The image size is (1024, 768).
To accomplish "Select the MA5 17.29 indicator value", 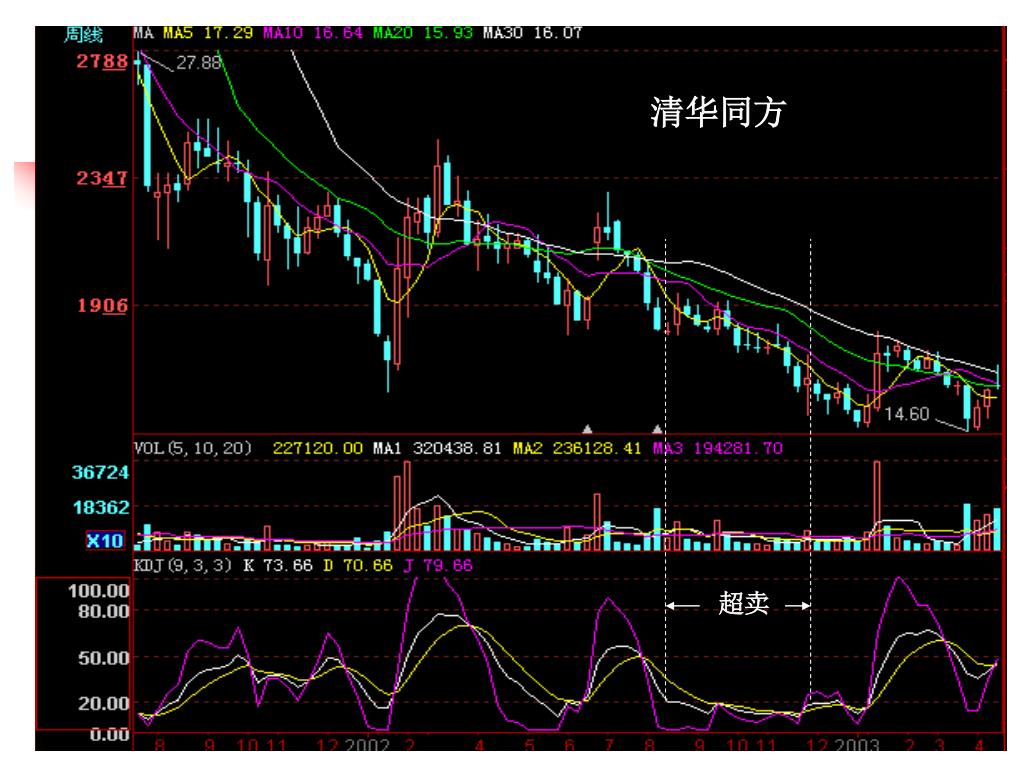I will 208,33.
